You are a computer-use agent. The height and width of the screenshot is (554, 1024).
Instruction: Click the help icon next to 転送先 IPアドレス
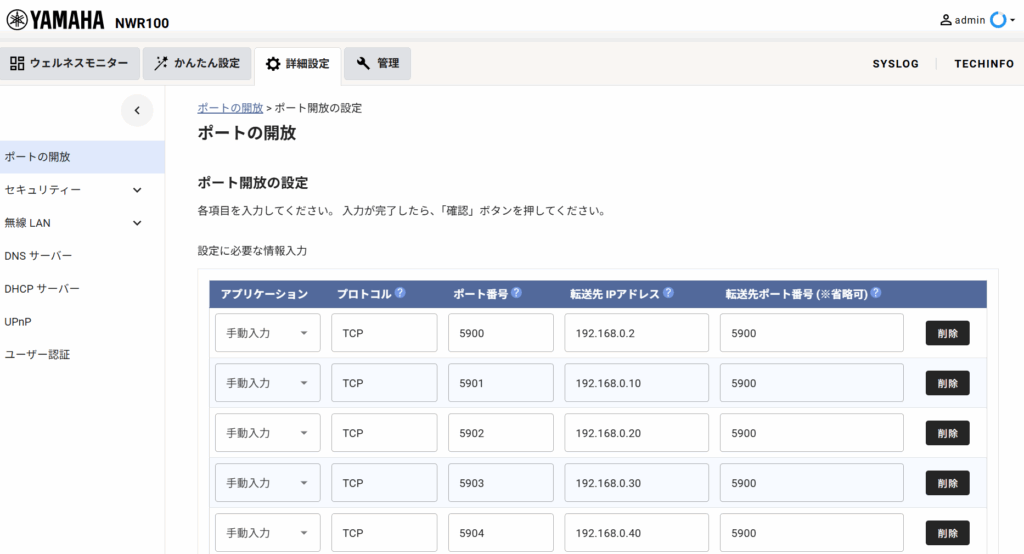[668, 293]
